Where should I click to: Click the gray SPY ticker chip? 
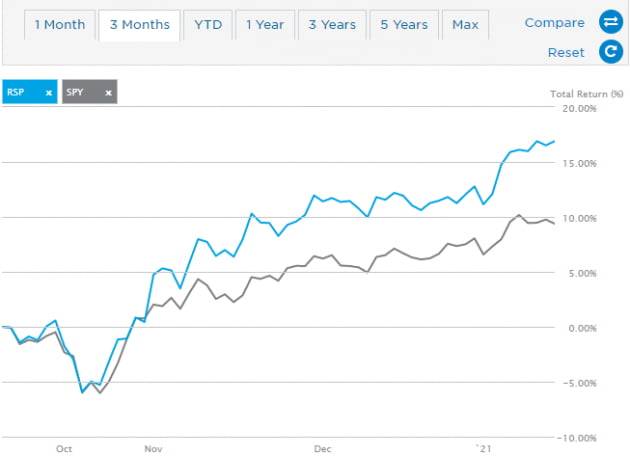click(x=82, y=93)
